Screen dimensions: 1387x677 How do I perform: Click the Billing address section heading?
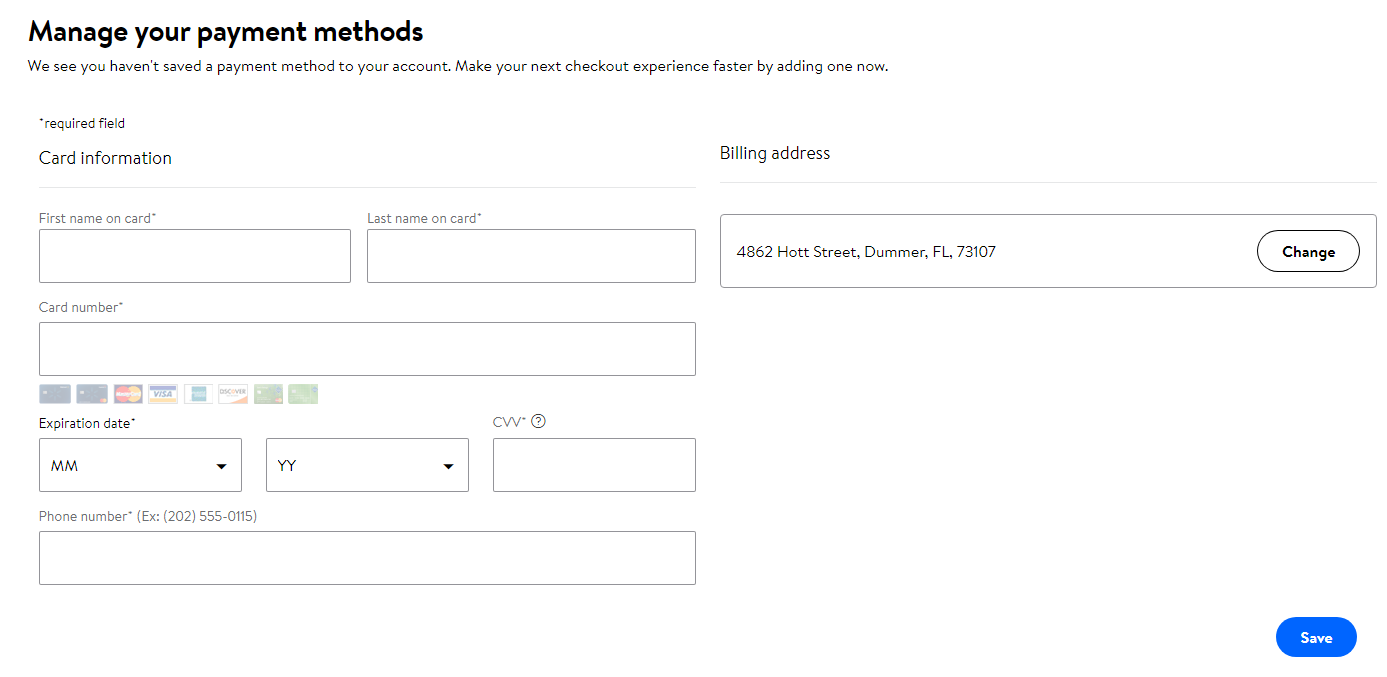click(775, 153)
